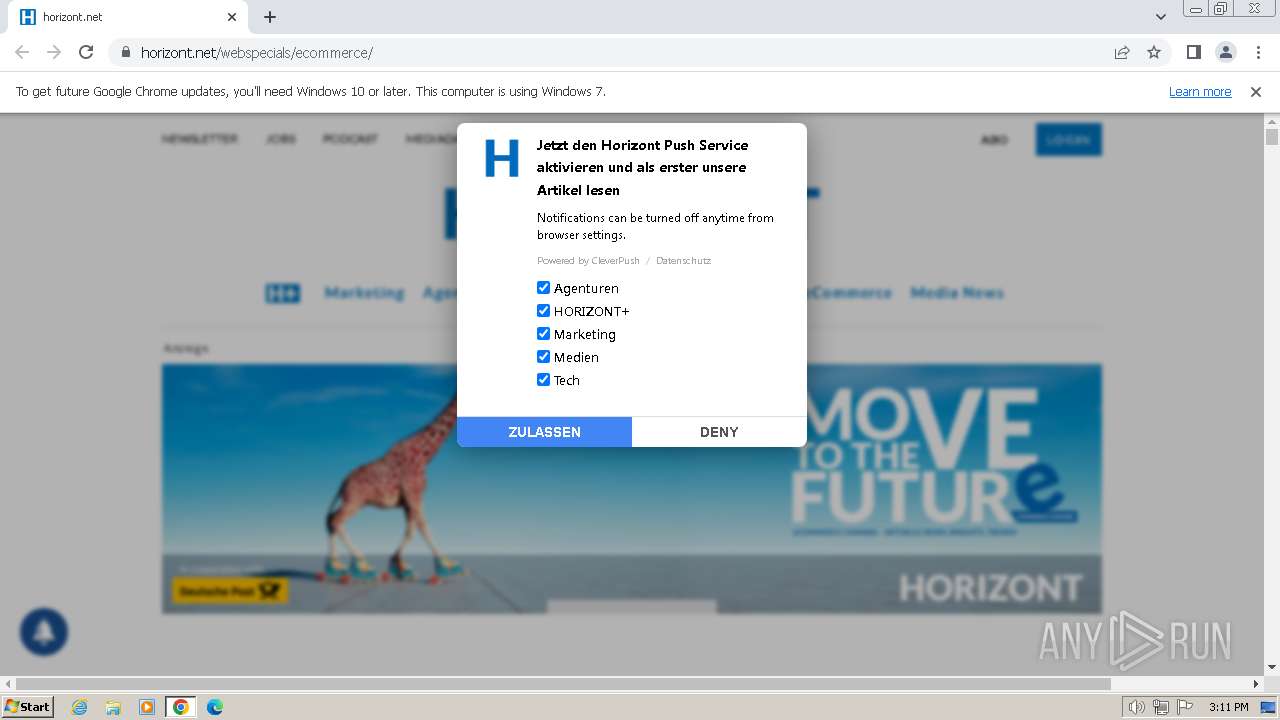Click the blue notification bell icon
Viewport: 1280px width, 720px height.
coord(44,632)
